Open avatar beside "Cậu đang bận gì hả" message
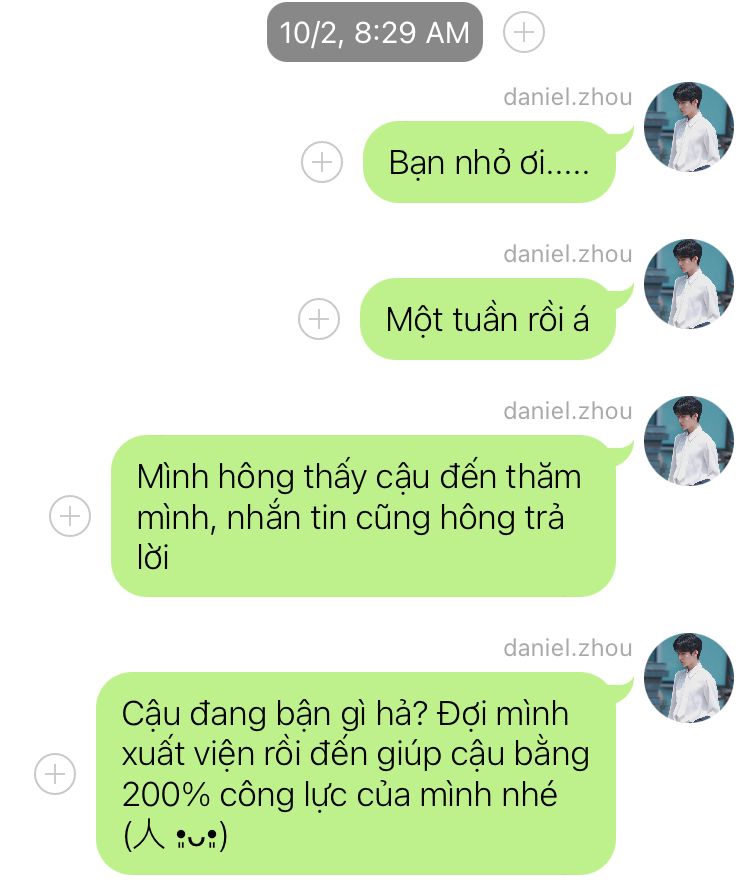This screenshot has width=750, height=896. [689, 678]
